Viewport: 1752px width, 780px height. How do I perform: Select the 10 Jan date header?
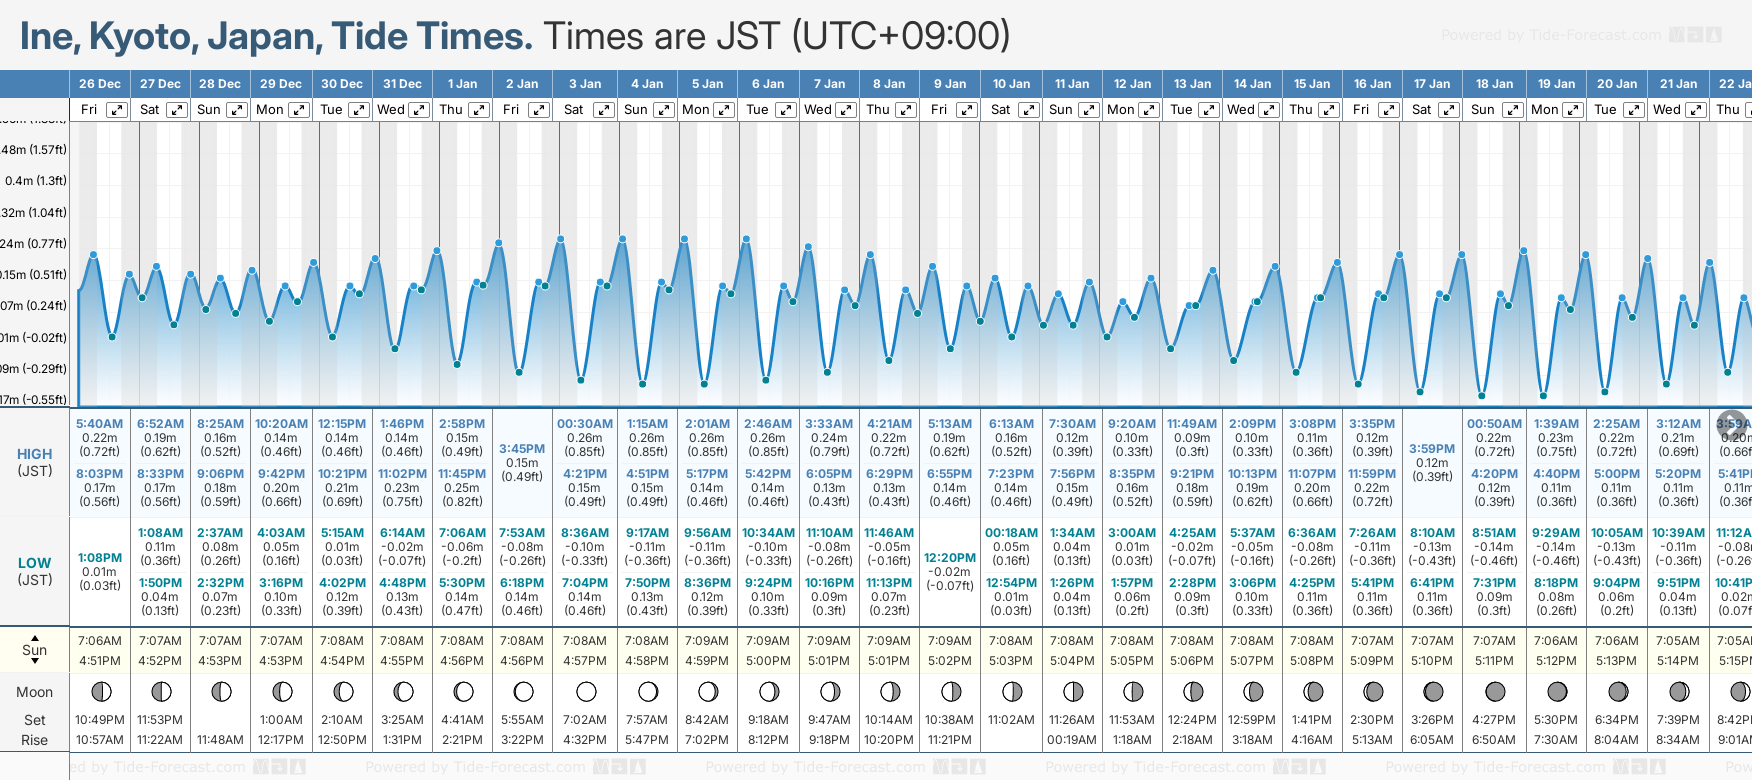coord(1011,84)
